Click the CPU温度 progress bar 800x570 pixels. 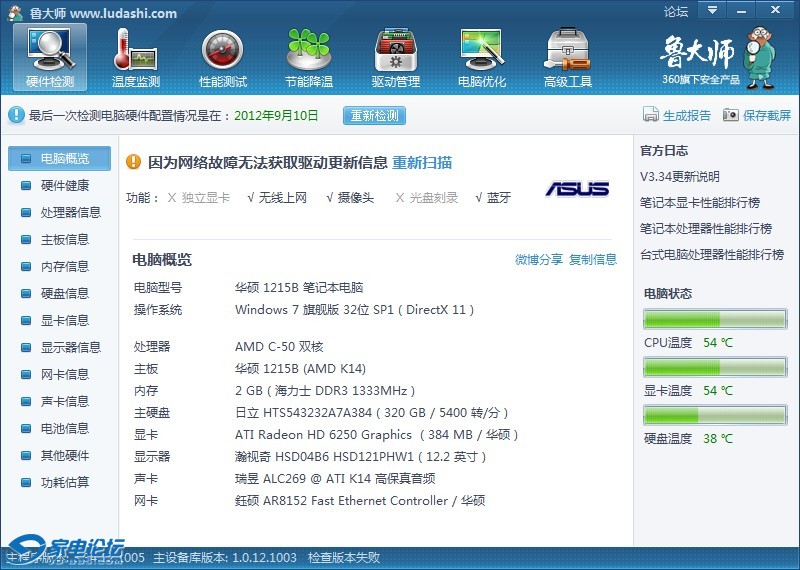(x=715, y=319)
